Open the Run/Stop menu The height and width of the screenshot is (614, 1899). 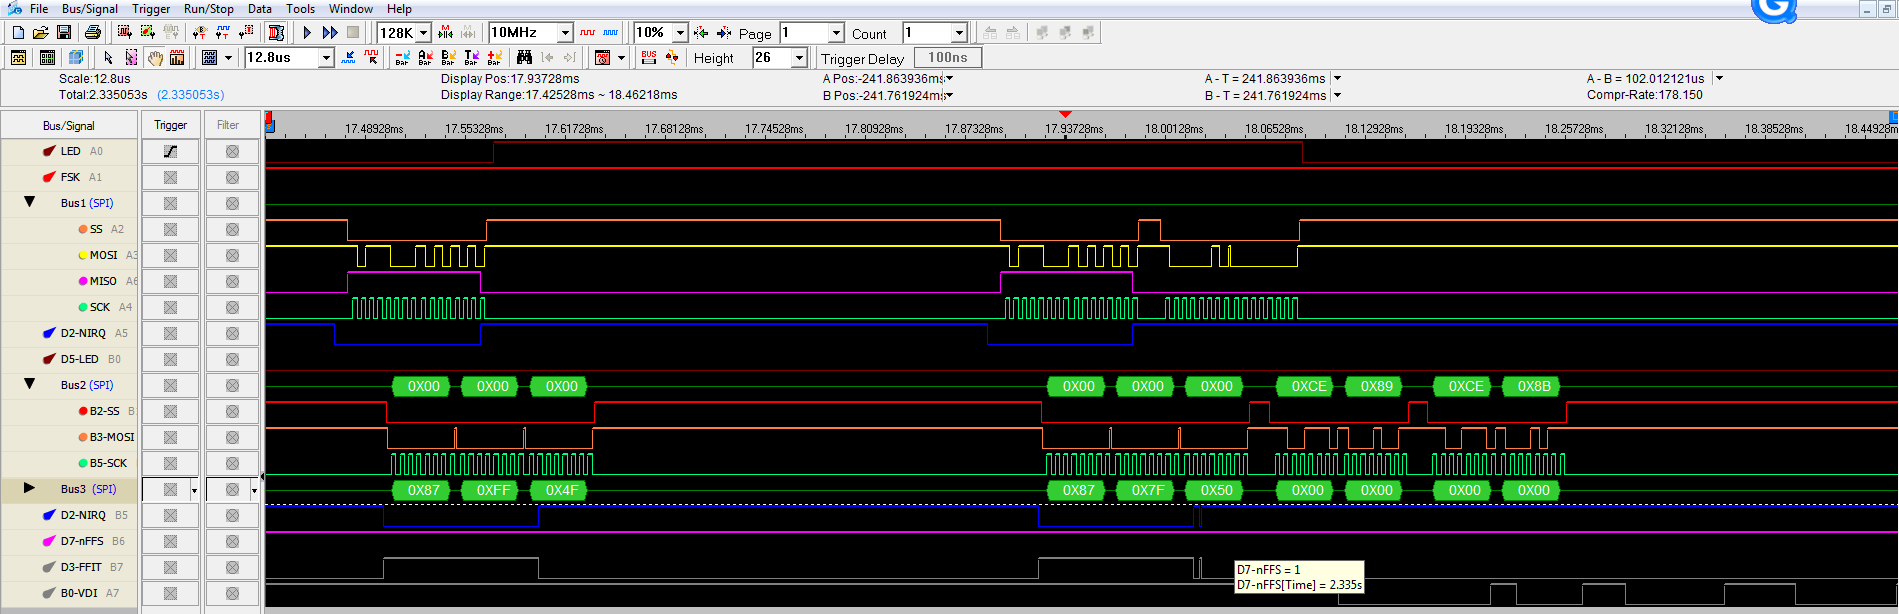tap(209, 9)
